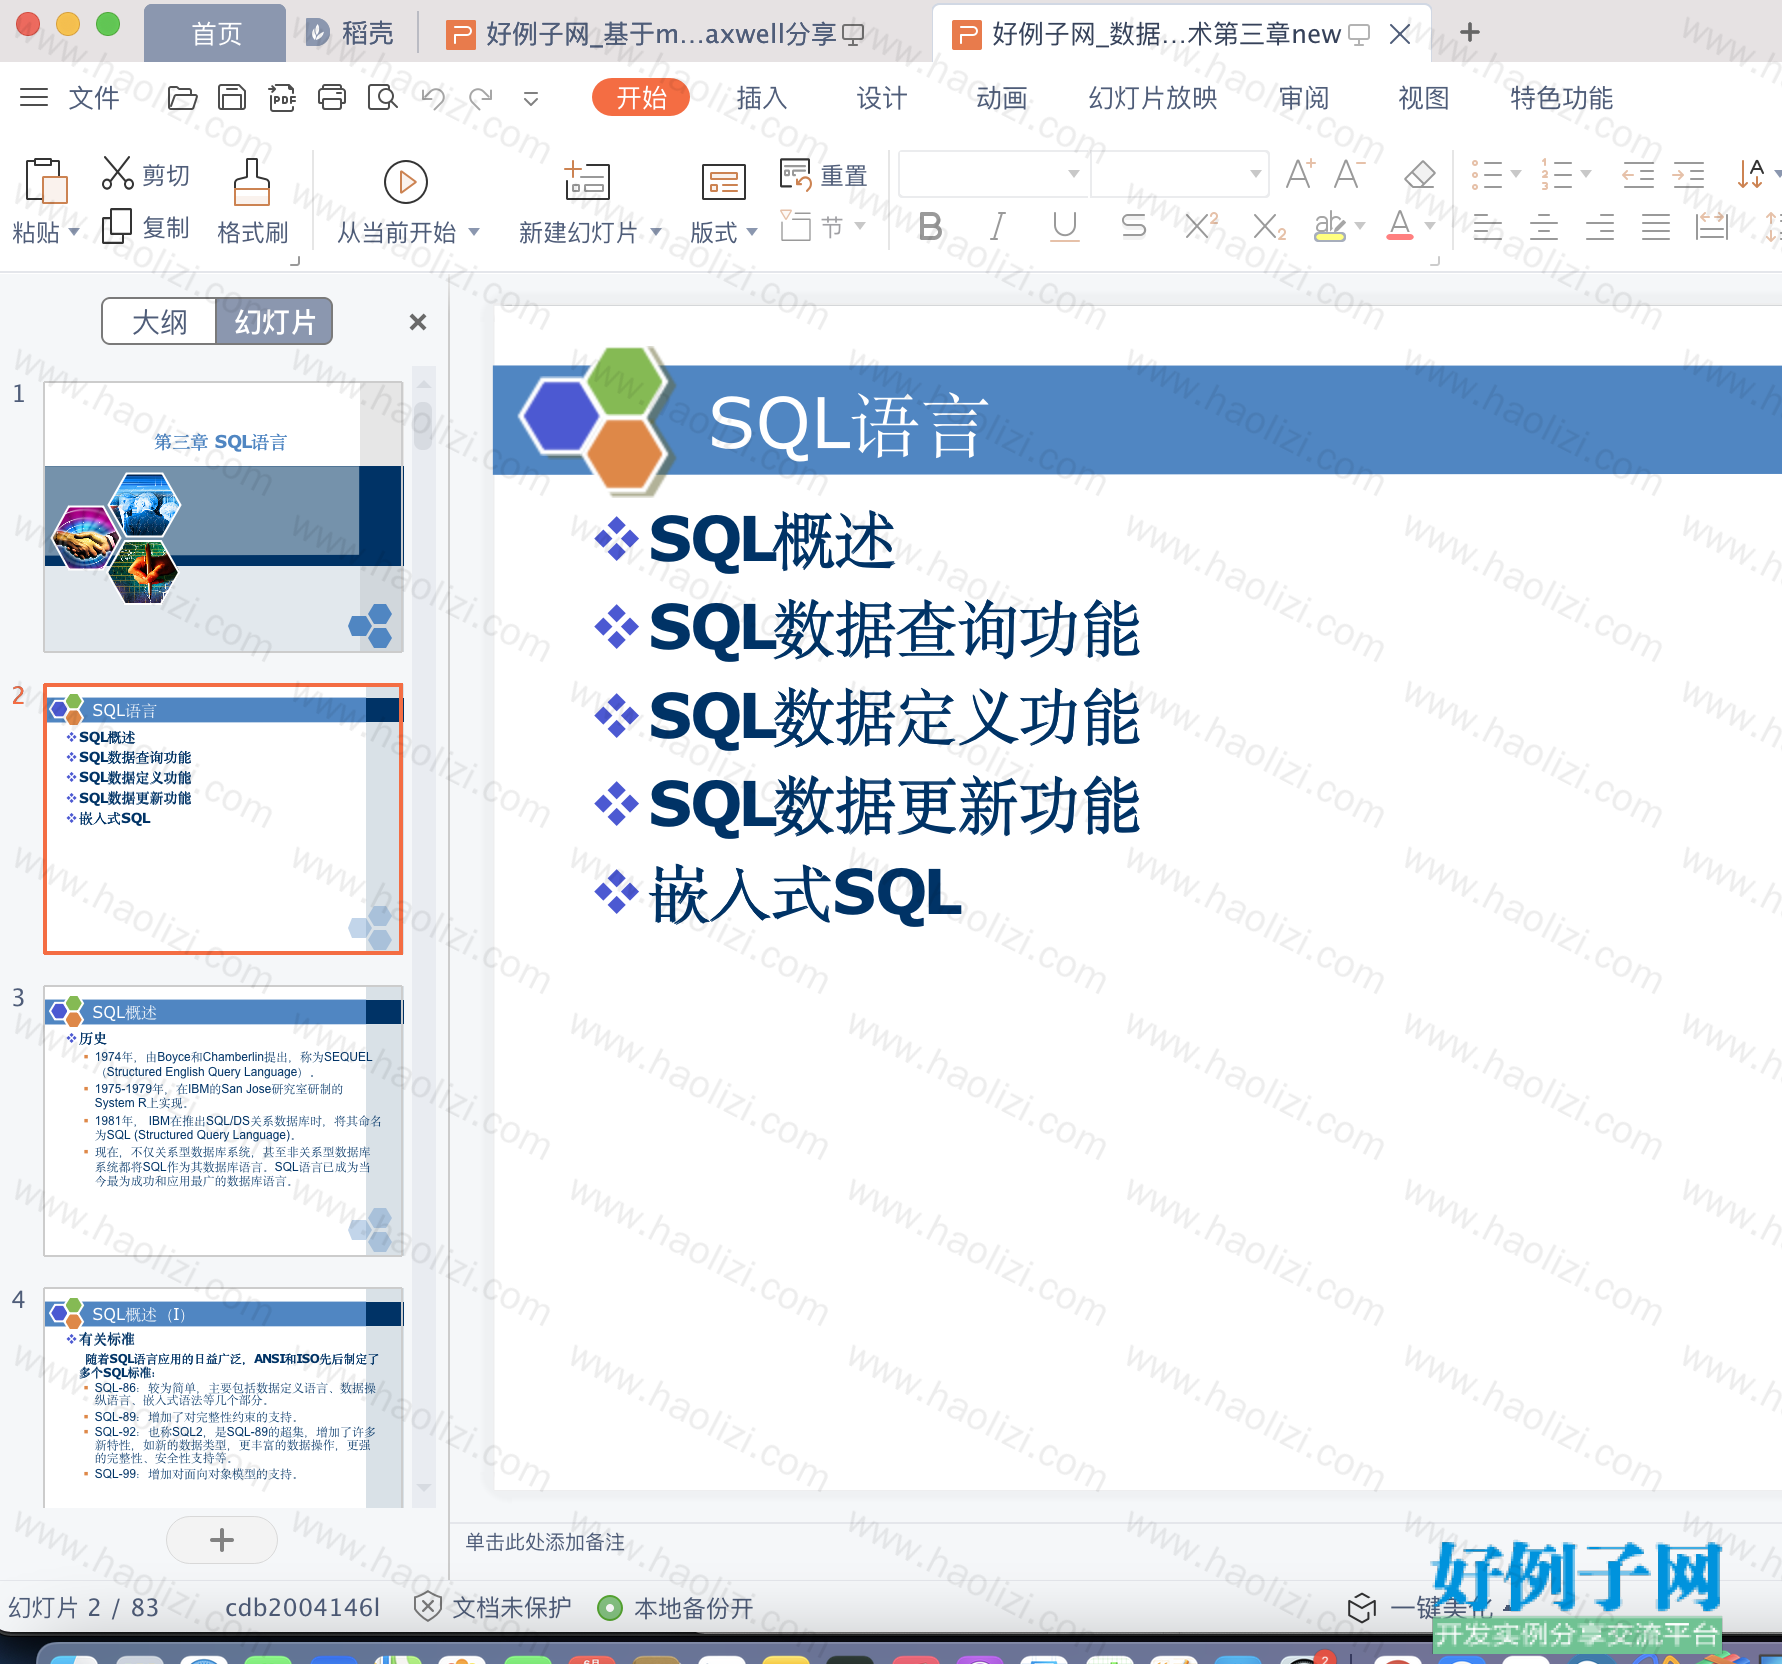The height and width of the screenshot is (1664, 1782).
Task: Switch to the 设计 ribbon tab
Action: [881, 97]
